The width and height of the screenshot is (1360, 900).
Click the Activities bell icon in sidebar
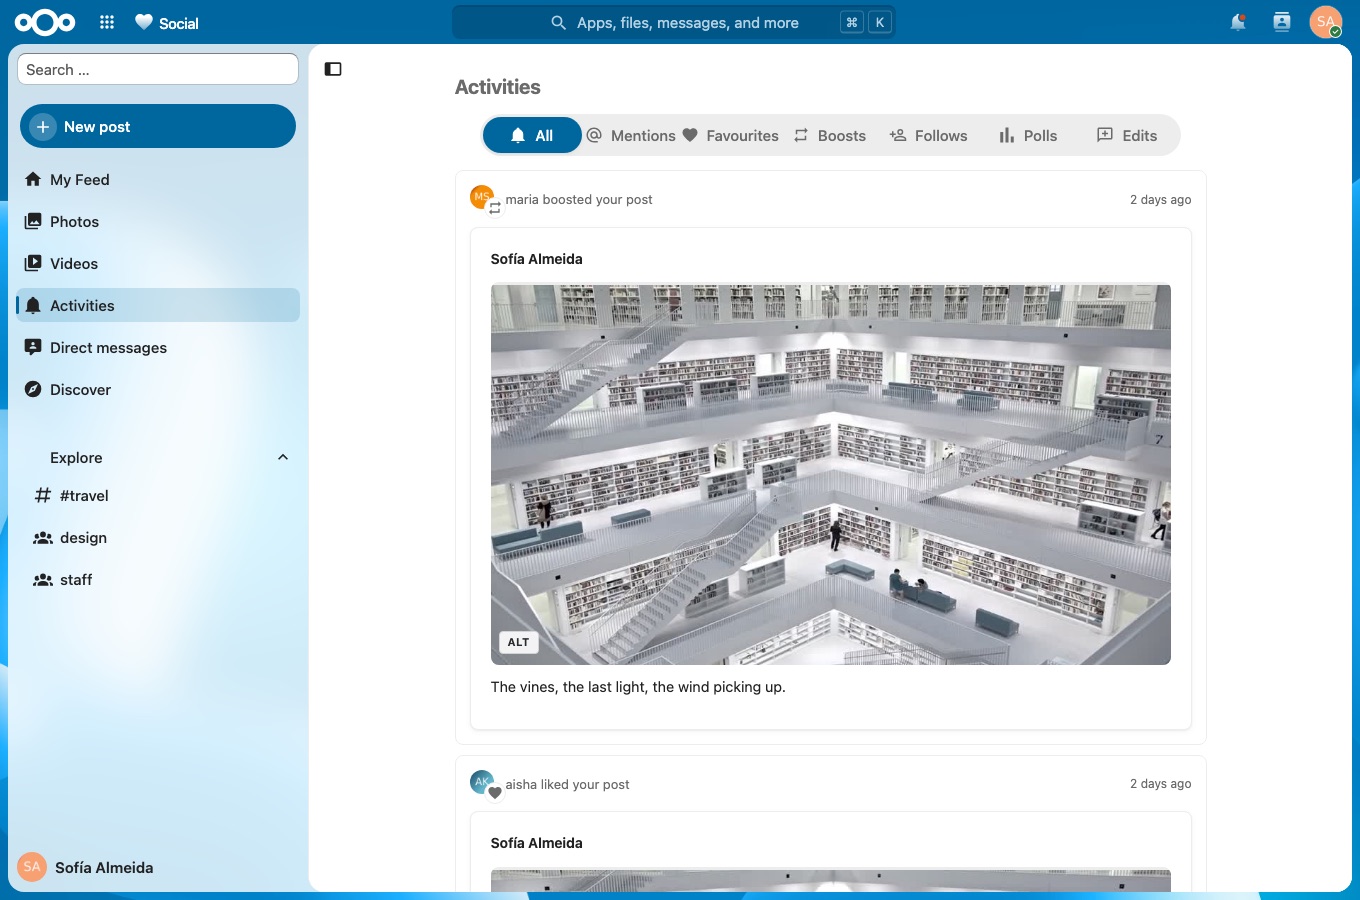33,306
